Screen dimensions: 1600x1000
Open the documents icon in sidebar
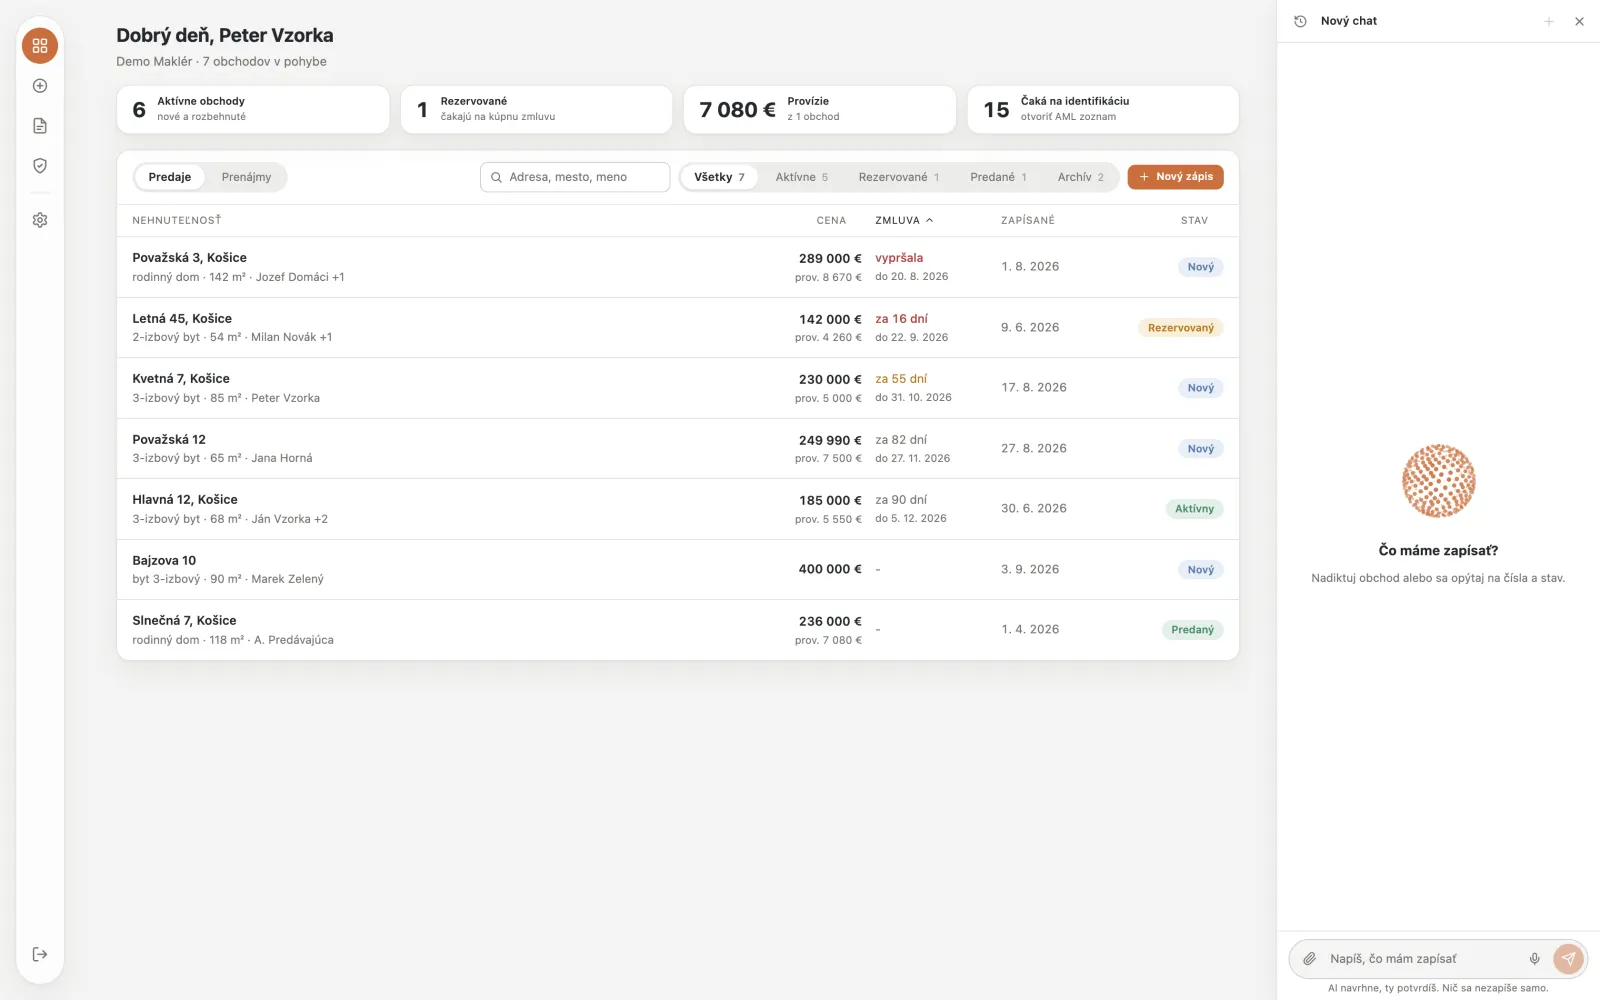40,126
